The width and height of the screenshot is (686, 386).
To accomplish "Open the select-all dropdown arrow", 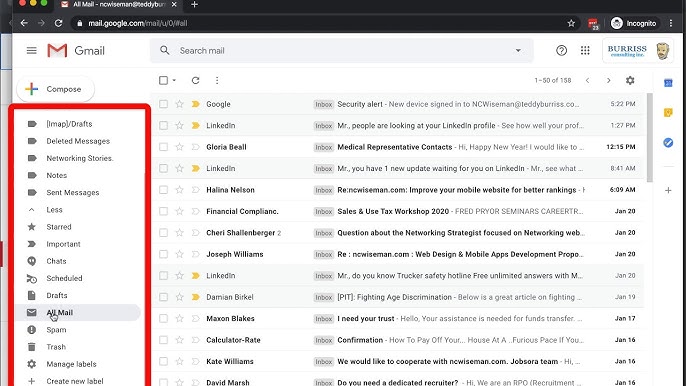I will point(174,81).
